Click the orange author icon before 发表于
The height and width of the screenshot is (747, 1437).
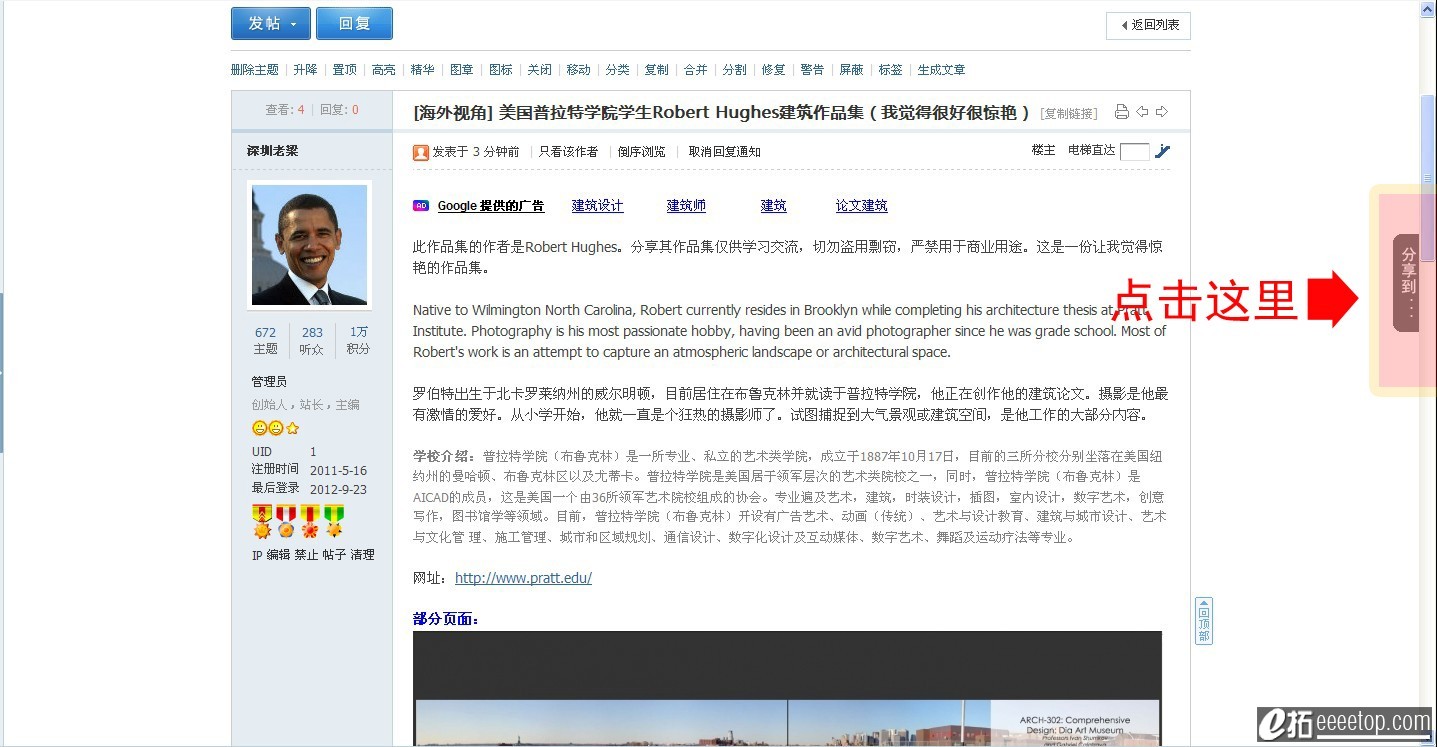(421, 152)
